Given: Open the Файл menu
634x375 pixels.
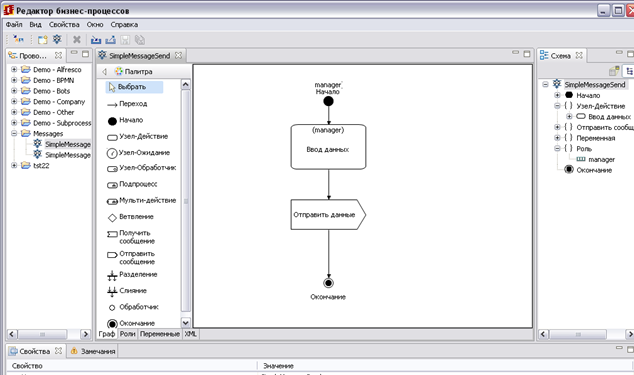Looking at the screenshot, I should click(x=14, y=25).
